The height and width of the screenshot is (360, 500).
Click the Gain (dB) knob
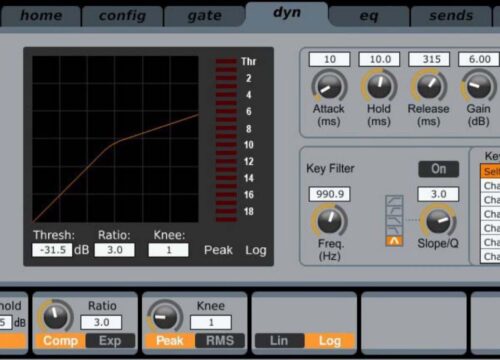[479, 86]
